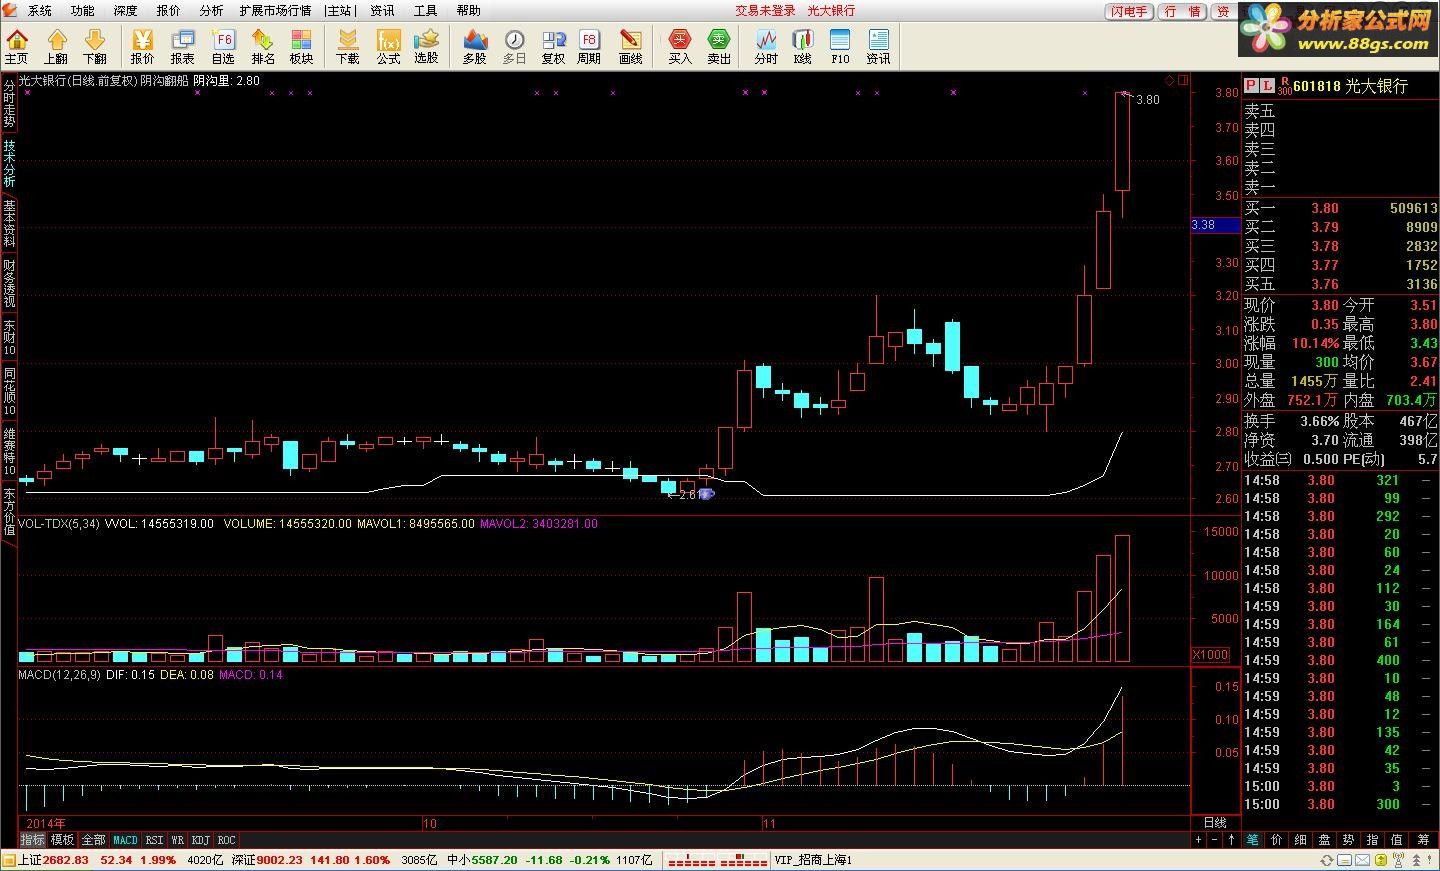Switch indicator to RSI tab
1440x871 pixels.
click(154, 840)
